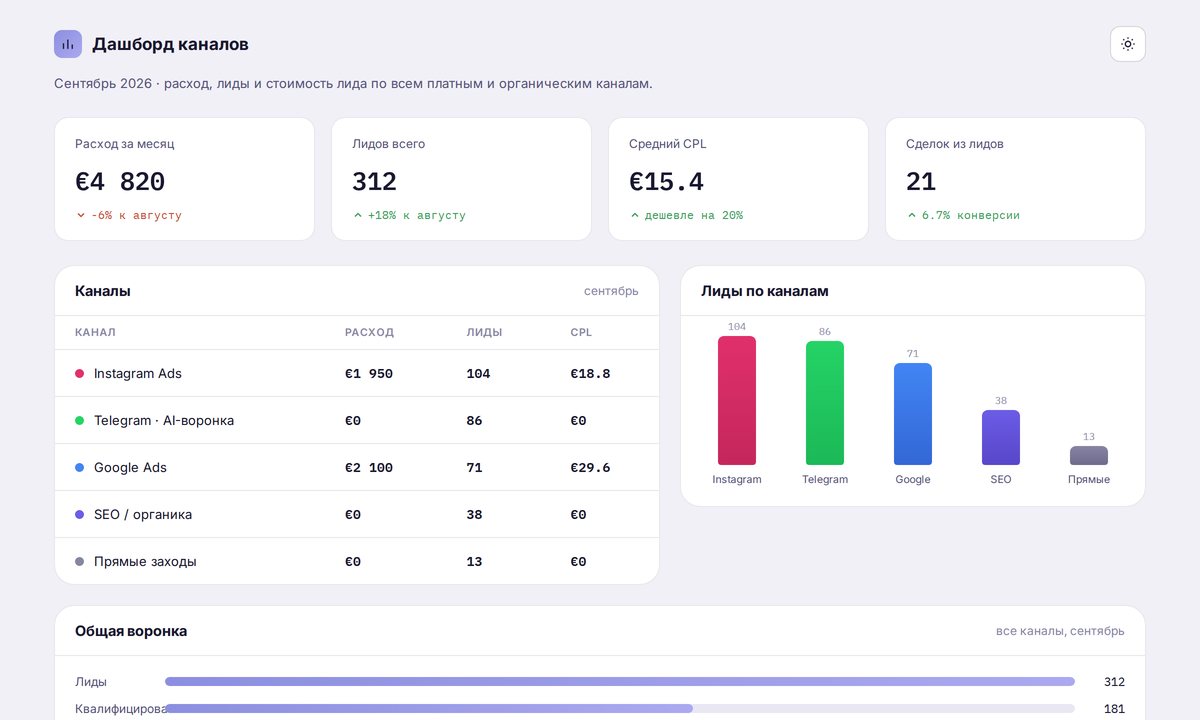1200x720 pixels.
Task: Click the Канал column header
Action: (95, 332)
